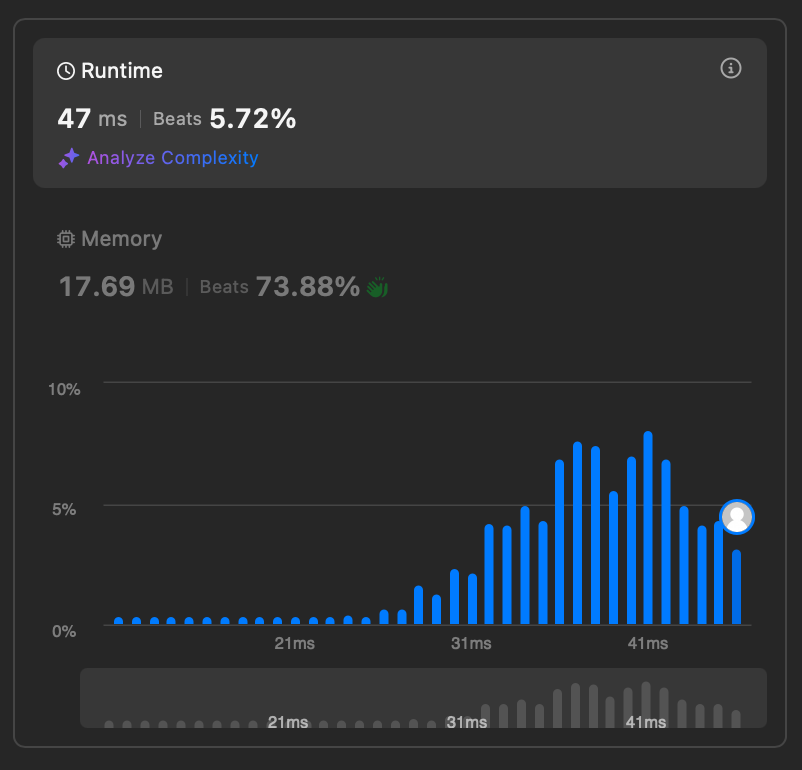Click the Memory chip icon
802x770 pixels.
66,239
